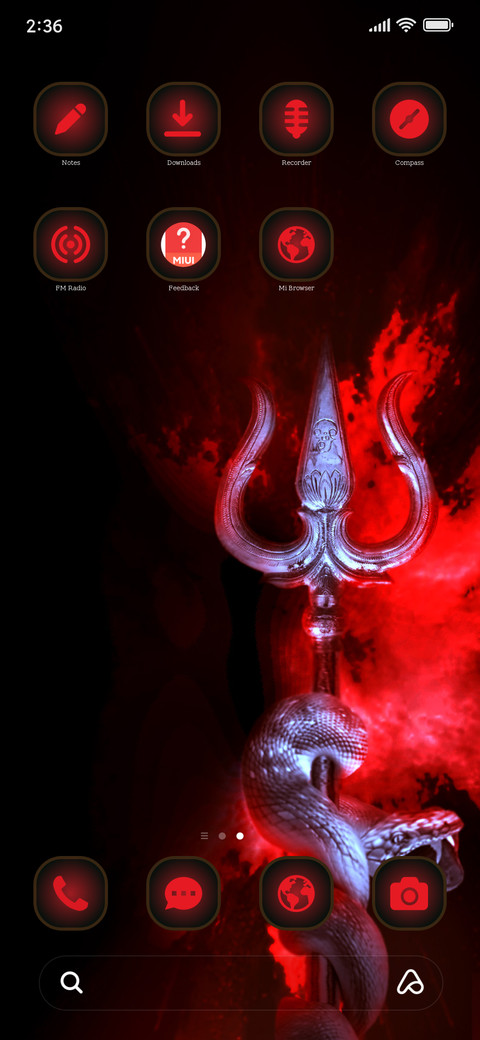Open the Notes app
This screenshot has height=1040, width=480.
click(70, 119)
